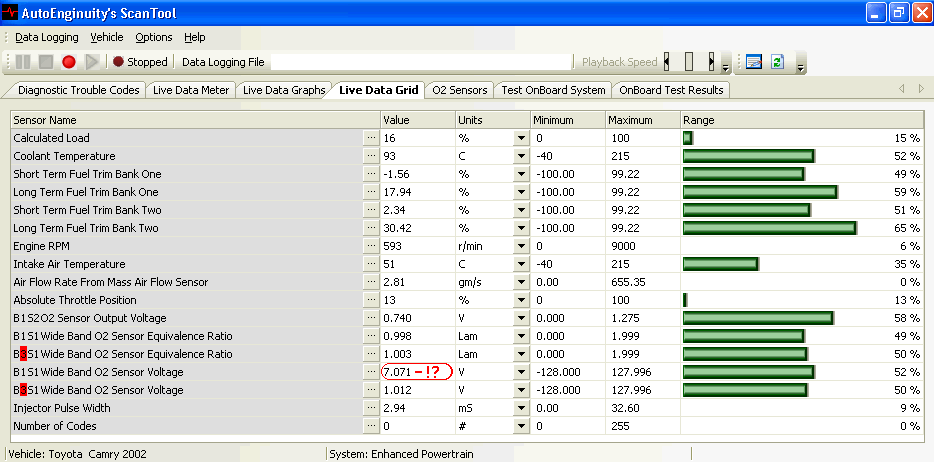The height and width of the screenshot is (462, 934).
Task: Expand units dropdown for Calculated Load
Action: click(x=520, y=138)
